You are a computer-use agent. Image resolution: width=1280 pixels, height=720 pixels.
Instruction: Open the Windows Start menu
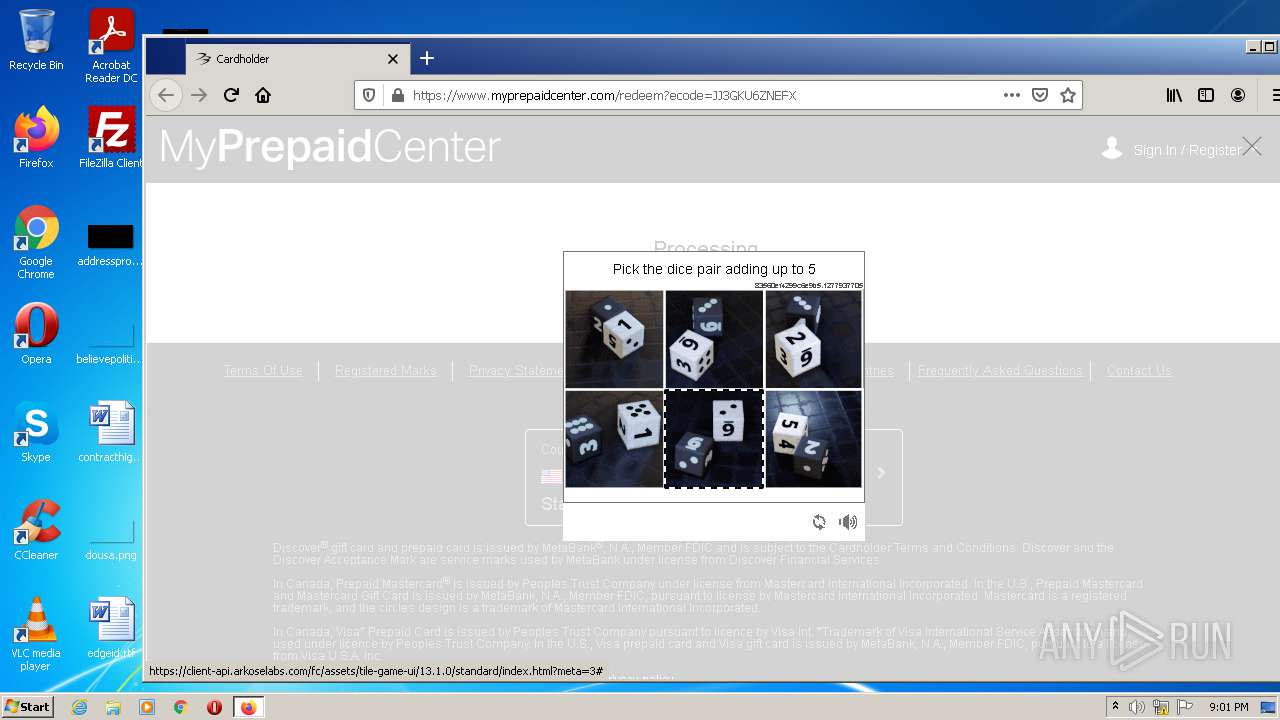27,707
